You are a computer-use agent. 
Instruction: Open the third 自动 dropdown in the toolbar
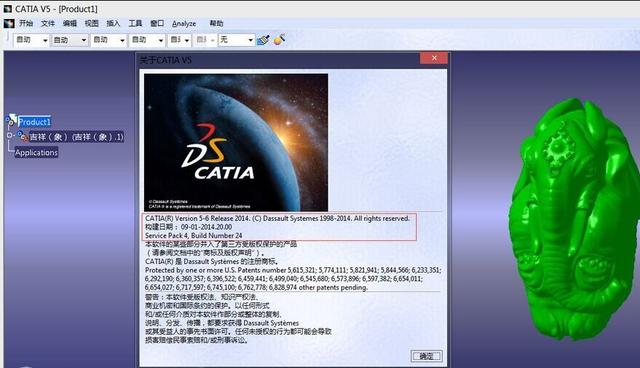[x=108, y=40]
